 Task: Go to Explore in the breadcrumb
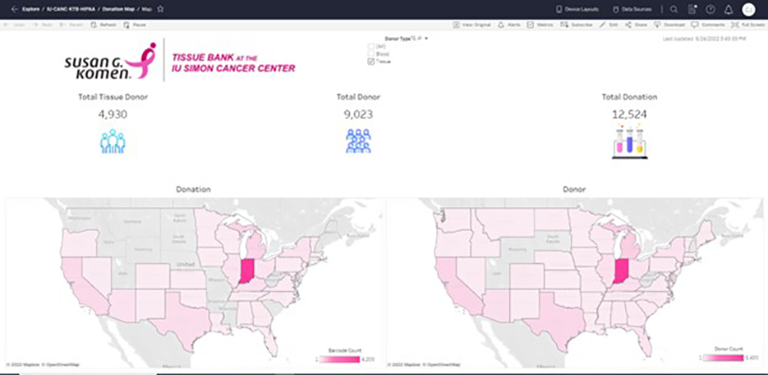[31, 9]
